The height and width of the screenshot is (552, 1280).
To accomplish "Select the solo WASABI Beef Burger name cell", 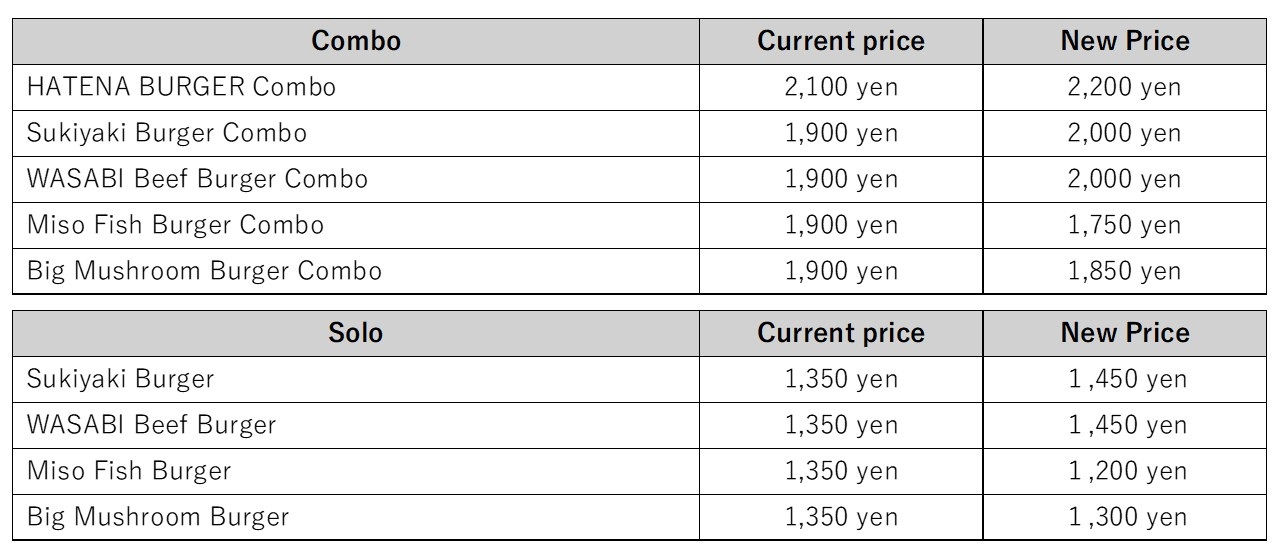I will click(x=151, y=425).
